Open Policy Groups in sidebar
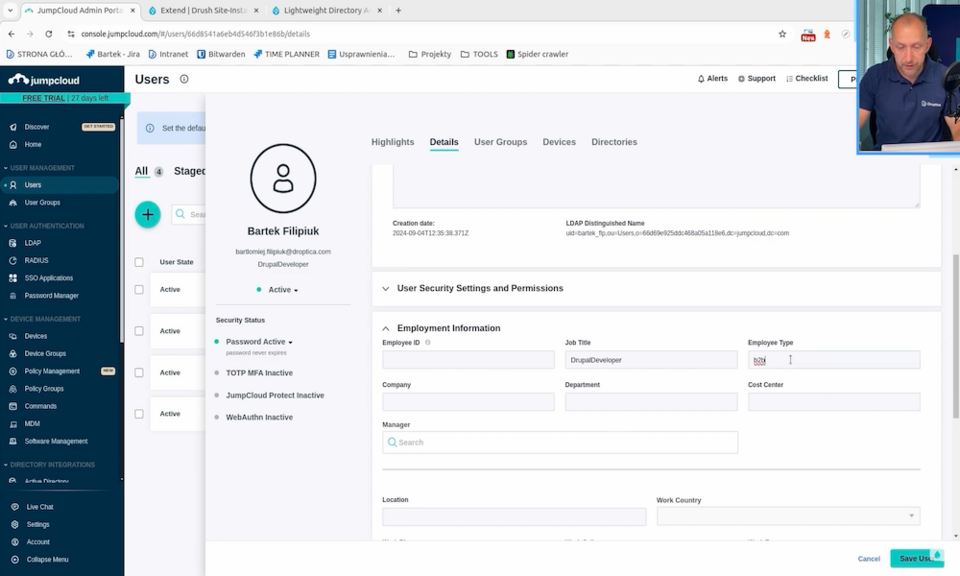 coord(44,389)
